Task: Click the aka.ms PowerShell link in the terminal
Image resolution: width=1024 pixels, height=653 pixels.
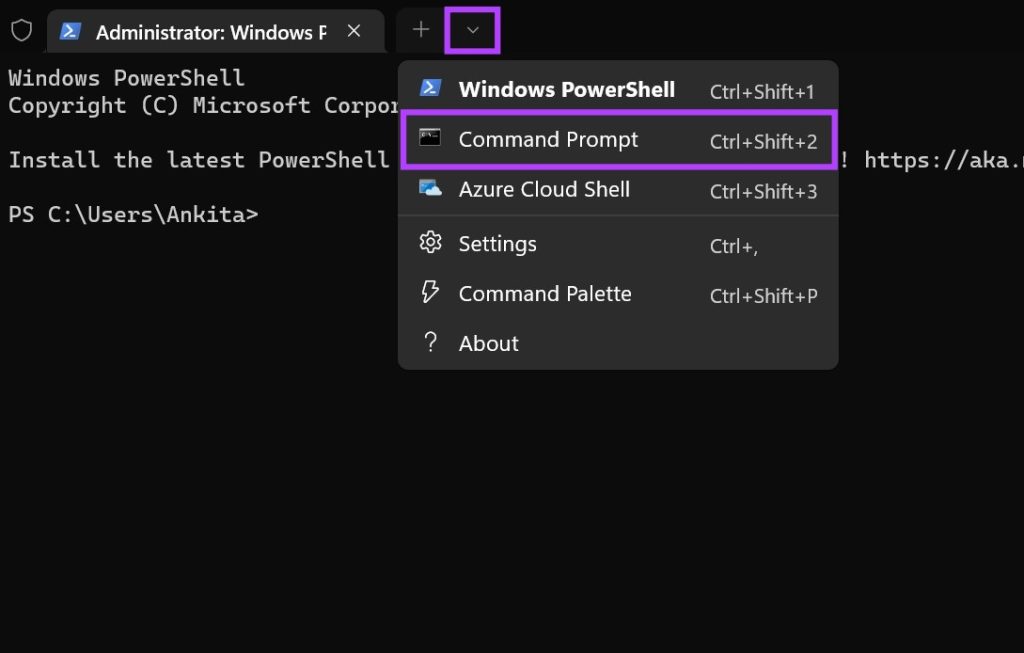Action: pyautogui.click(x=962, y=160)
